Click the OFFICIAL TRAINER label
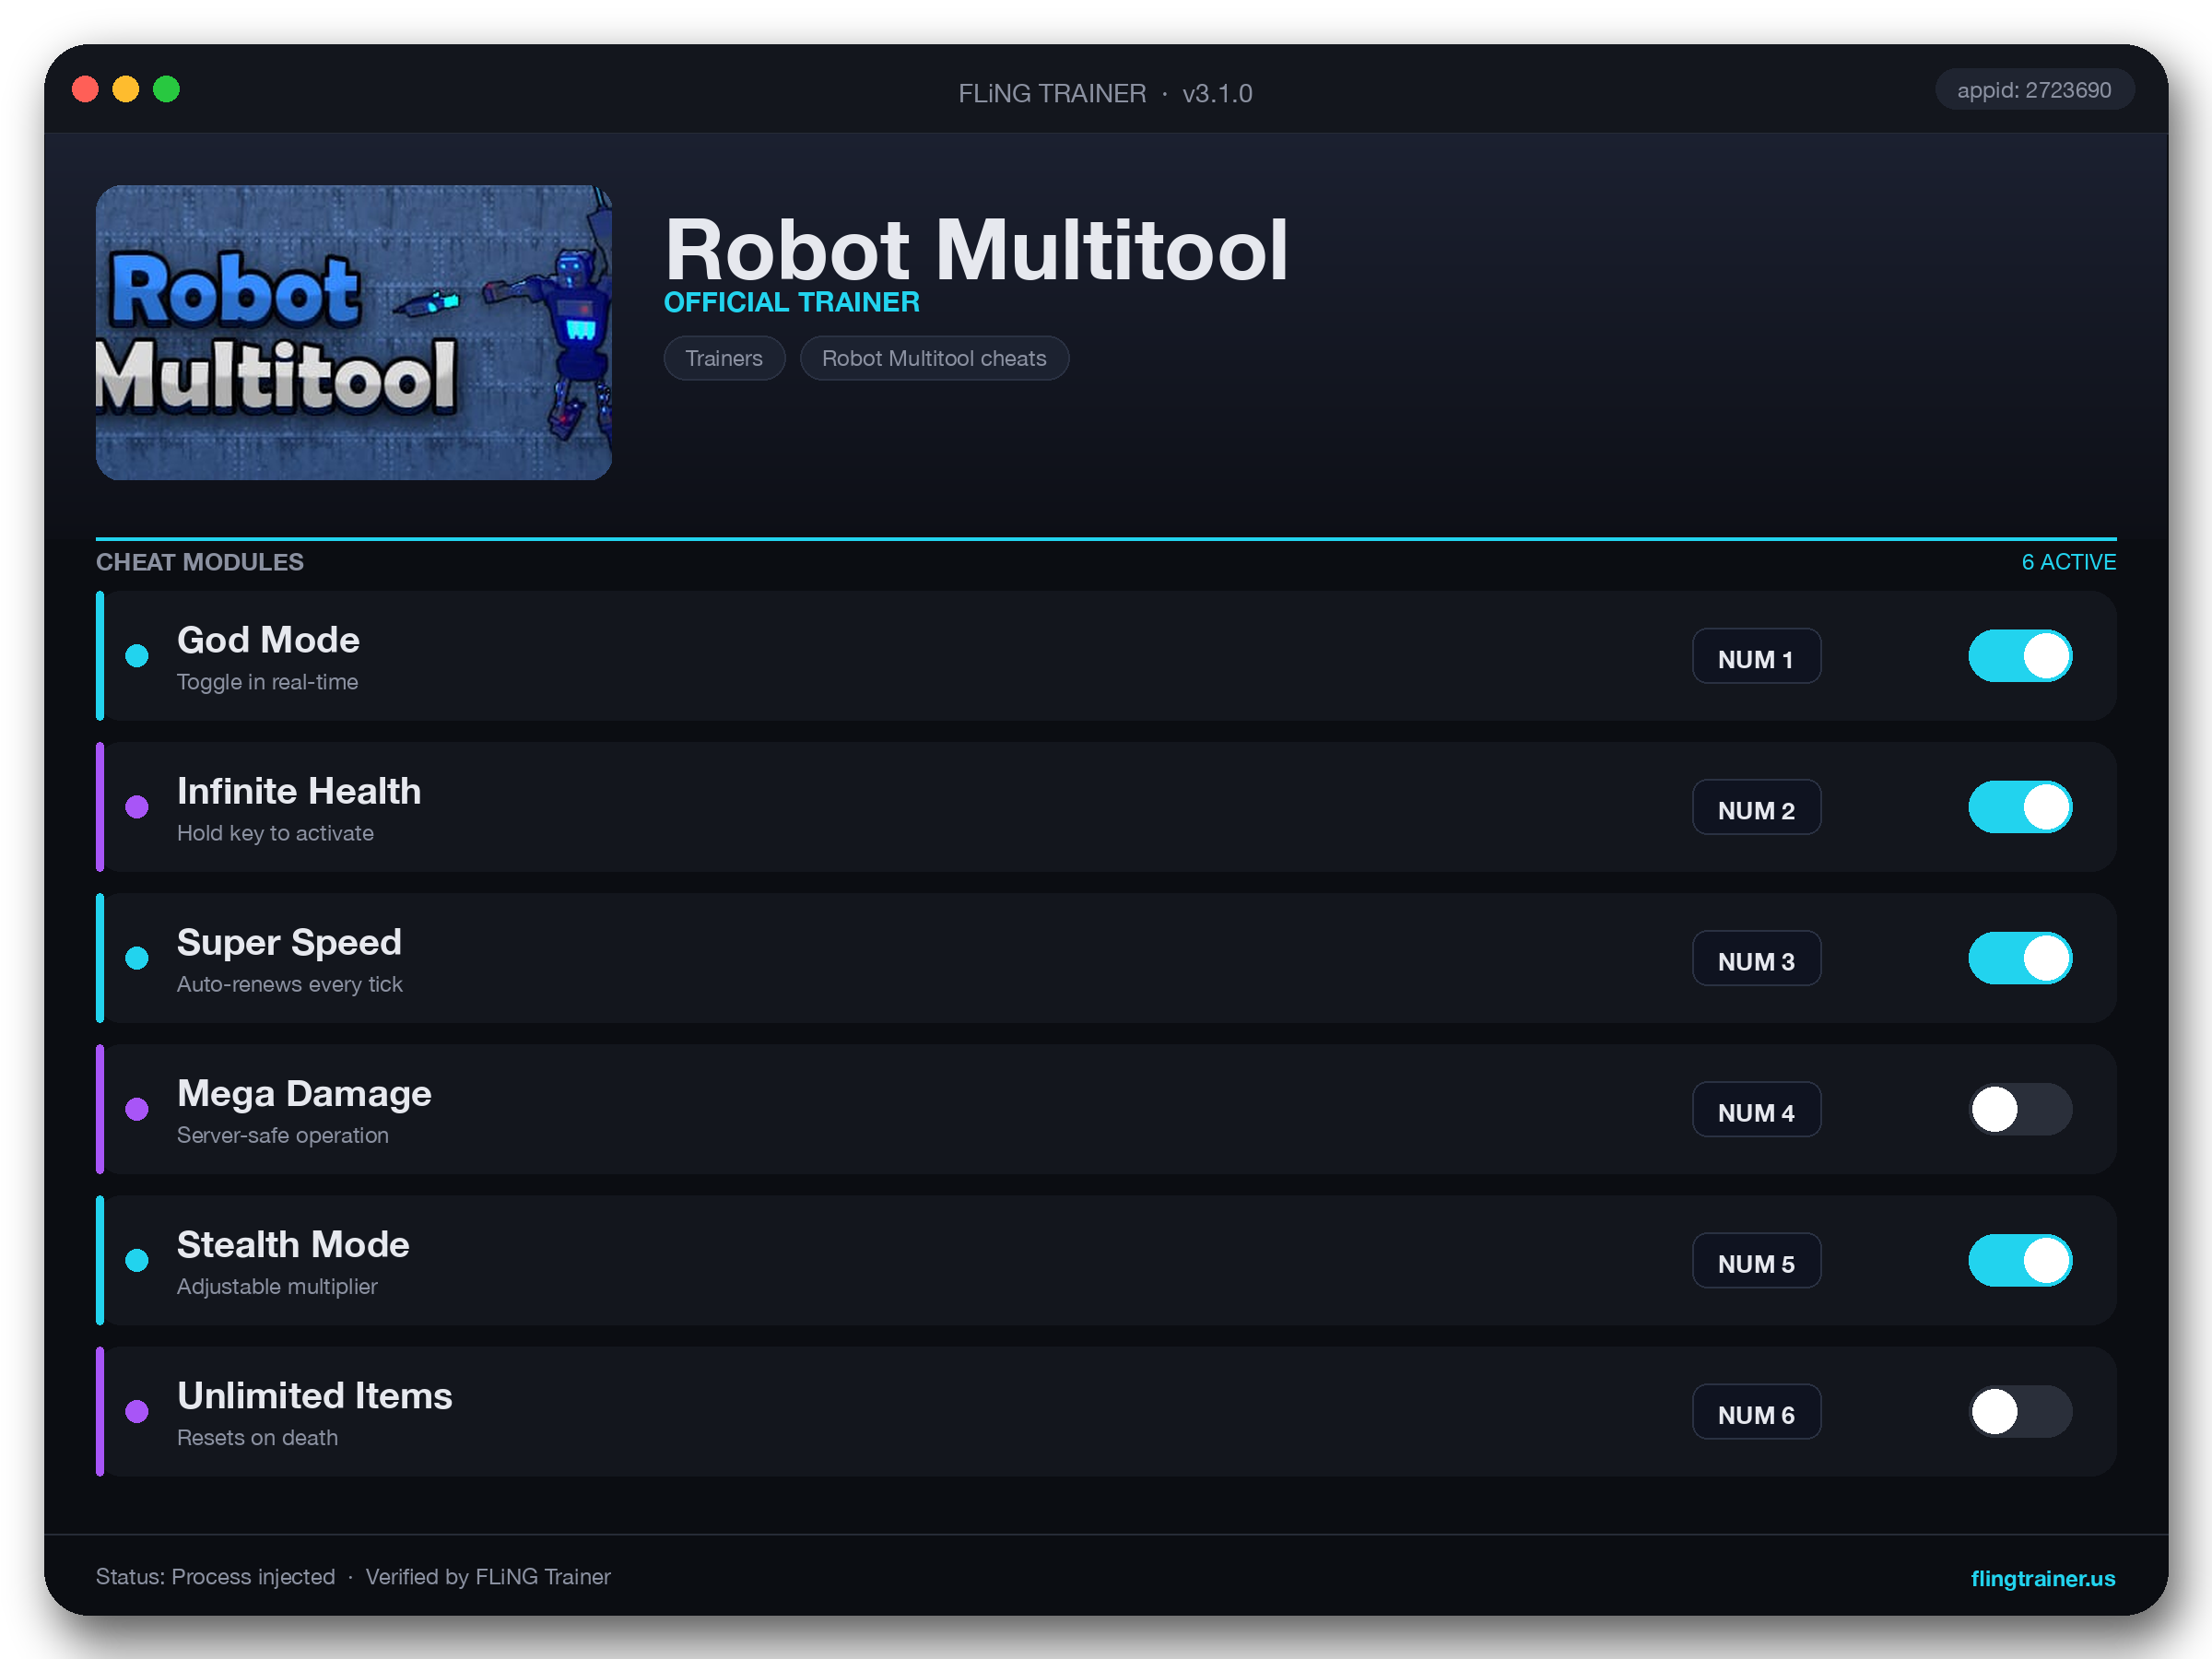The width and height of the screenshot is (2212, 1659). tap(792, 302)
